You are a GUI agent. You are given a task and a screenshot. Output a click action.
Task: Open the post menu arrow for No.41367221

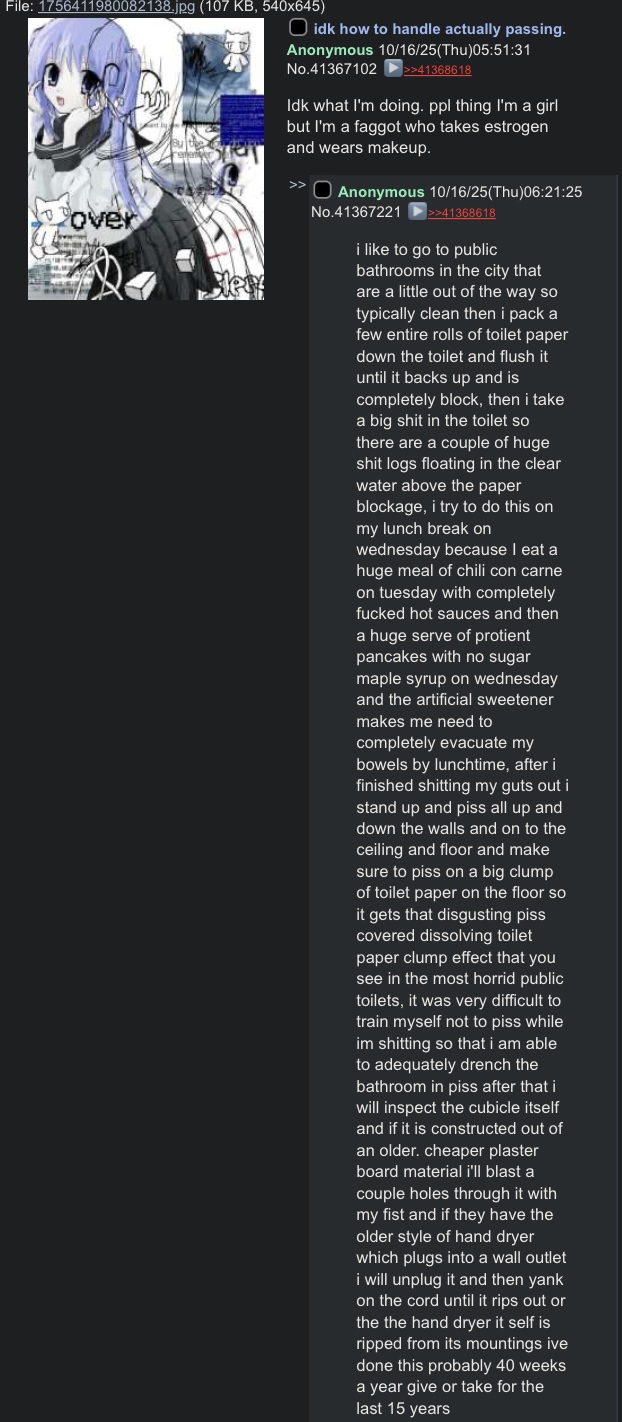(418, 212)
